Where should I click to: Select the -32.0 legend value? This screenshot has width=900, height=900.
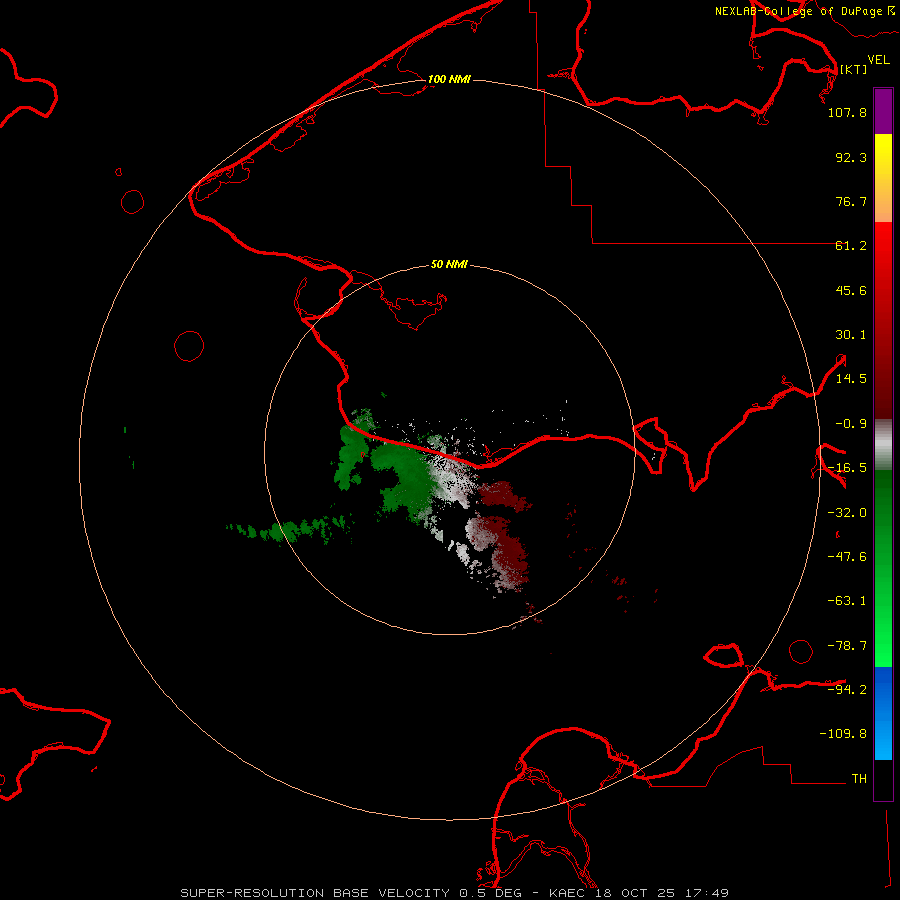click(847, 512)
